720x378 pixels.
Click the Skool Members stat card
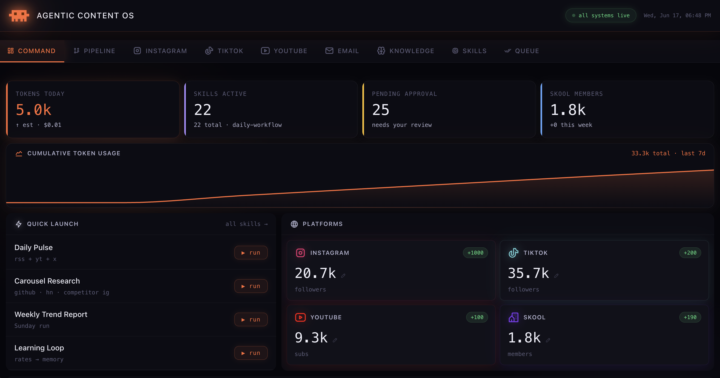tap(627, 109)
